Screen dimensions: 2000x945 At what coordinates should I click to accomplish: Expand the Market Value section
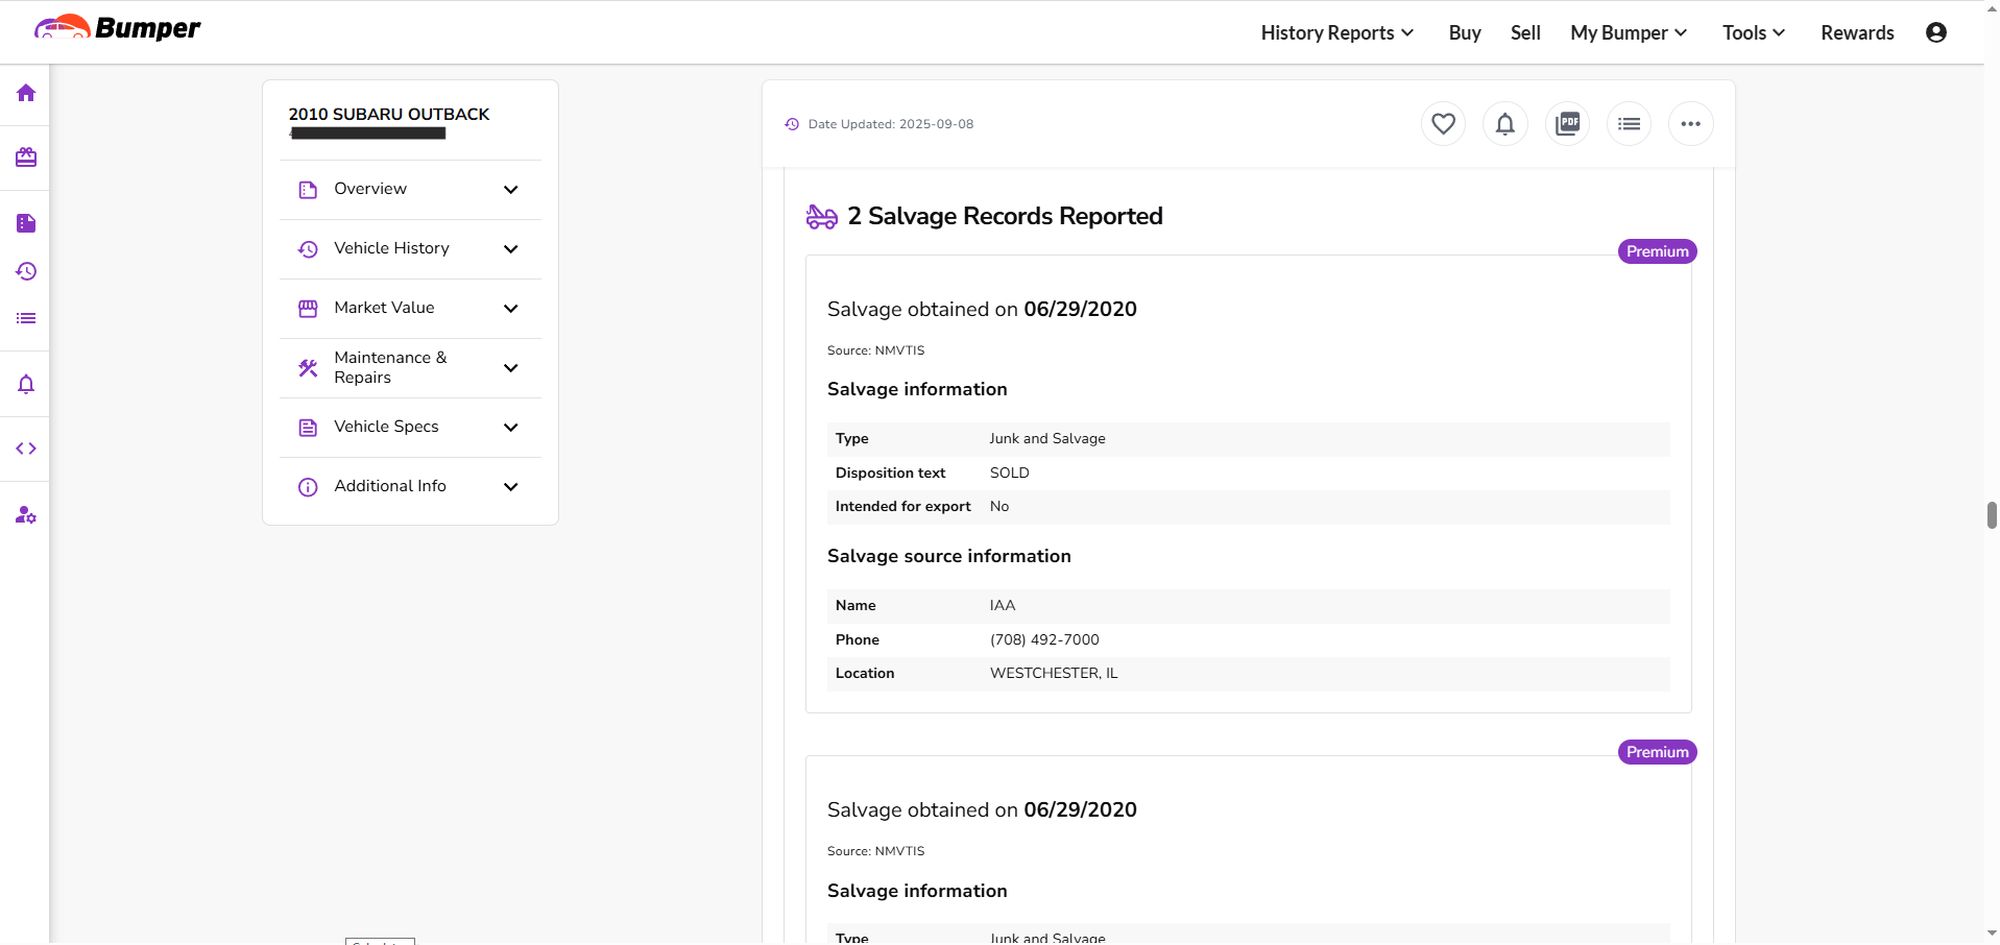410,308
